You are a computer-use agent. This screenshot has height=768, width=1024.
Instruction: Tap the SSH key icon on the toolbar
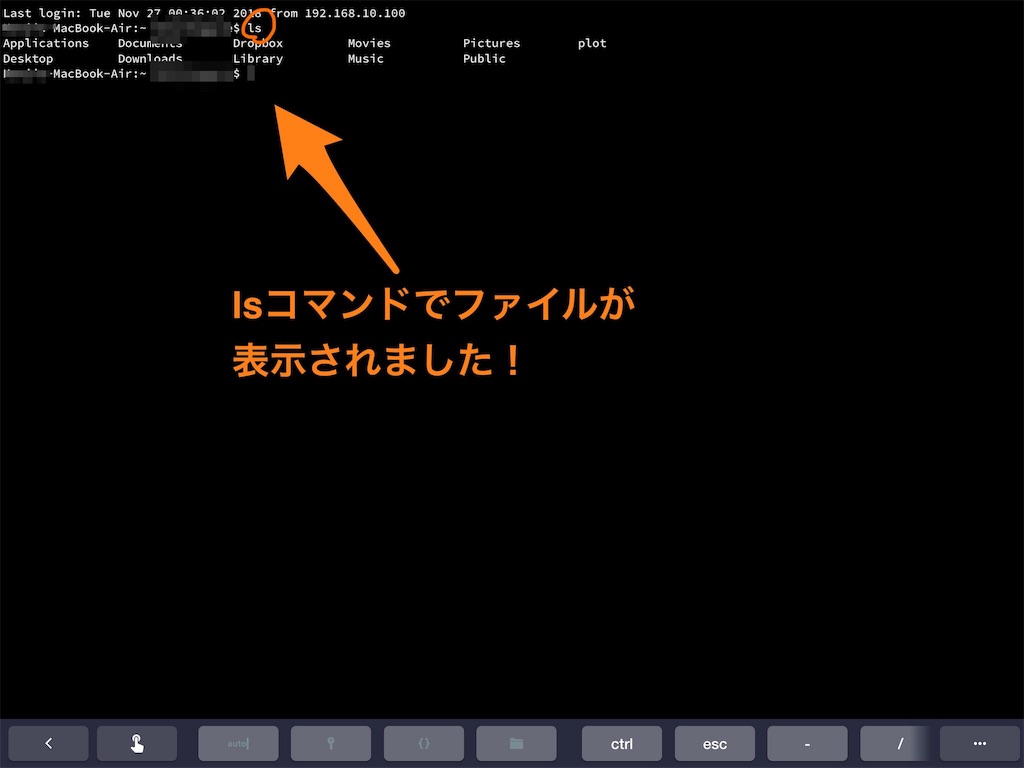(331, 743)
